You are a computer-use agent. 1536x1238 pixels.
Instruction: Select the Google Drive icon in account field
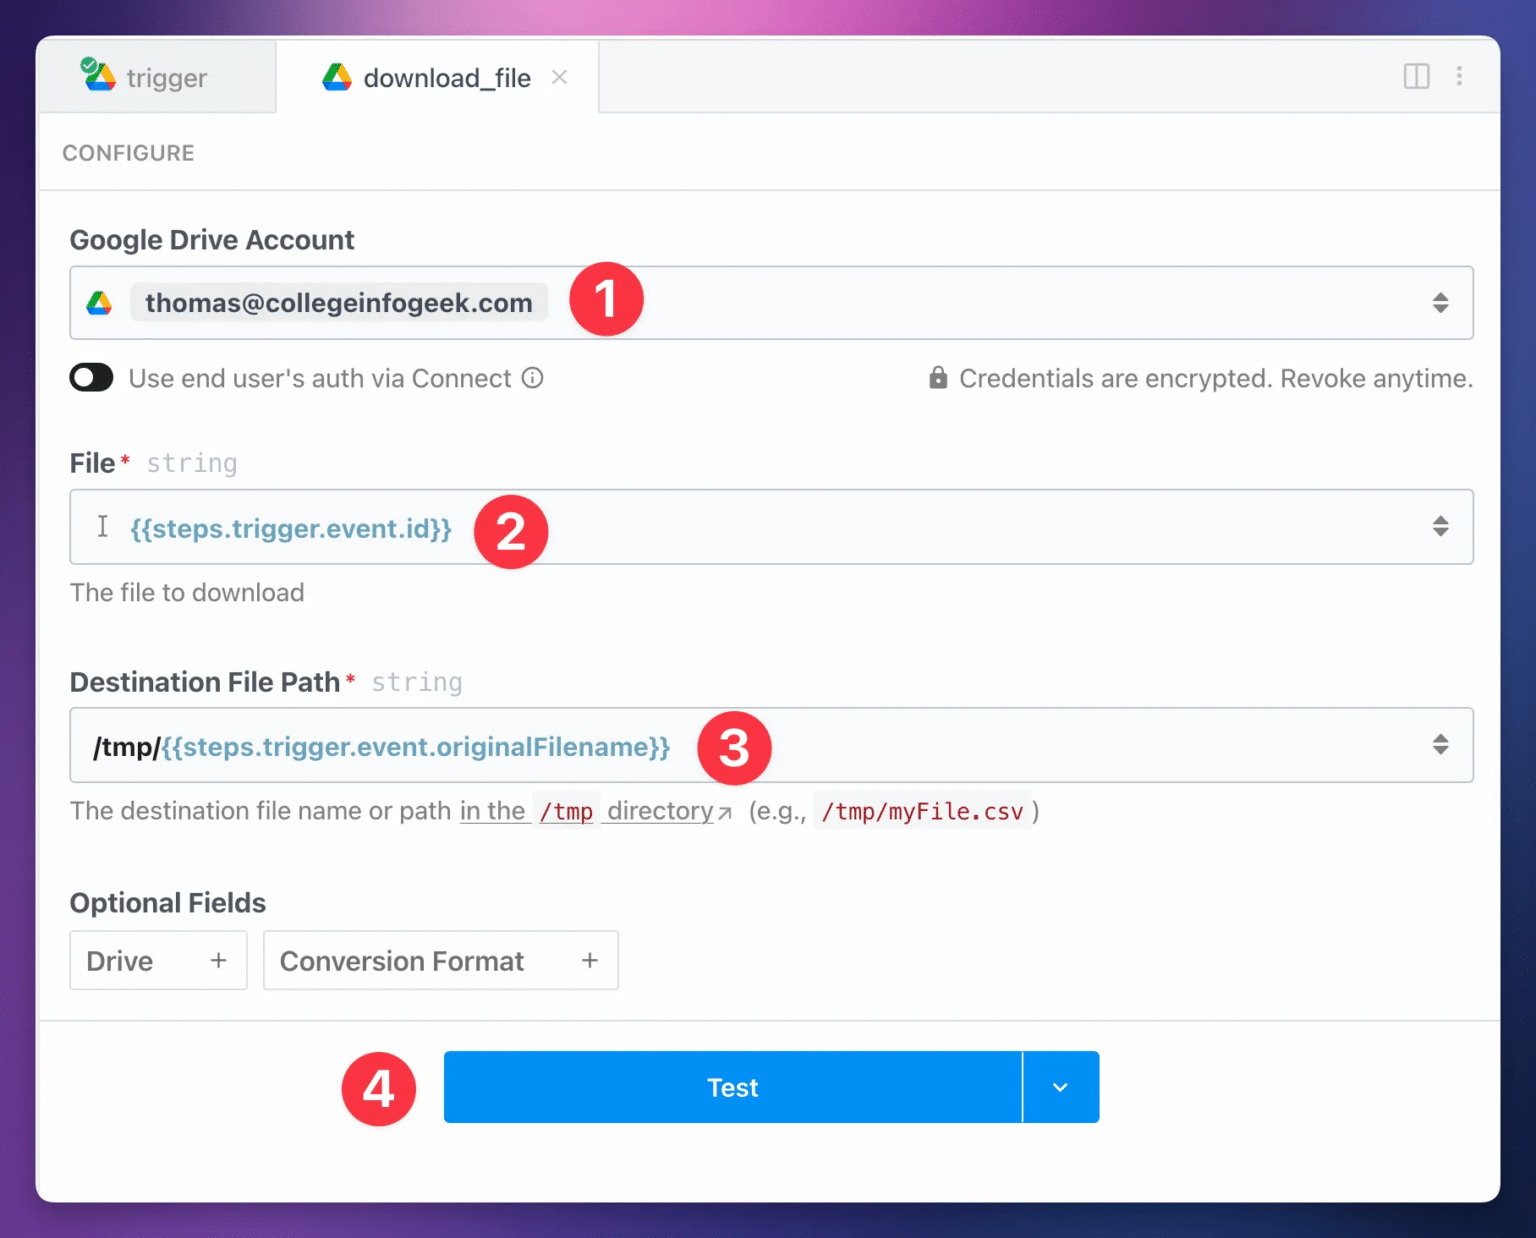pyautogui.click(x=98, y=302)
